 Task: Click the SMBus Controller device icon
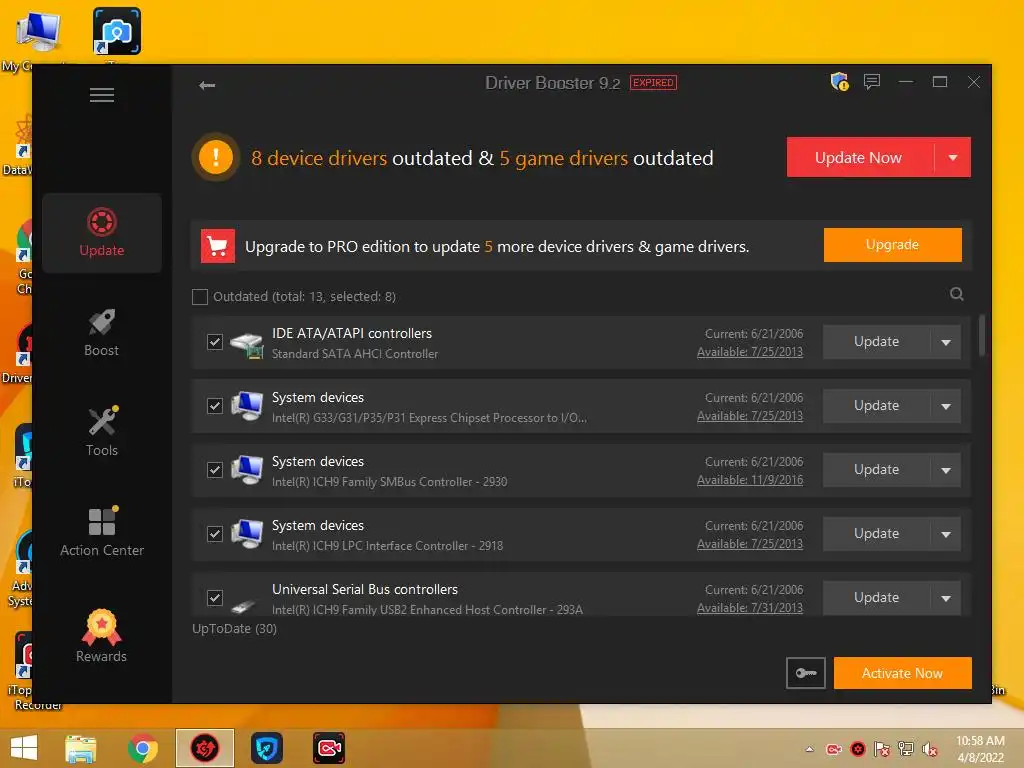click(247, 470)
